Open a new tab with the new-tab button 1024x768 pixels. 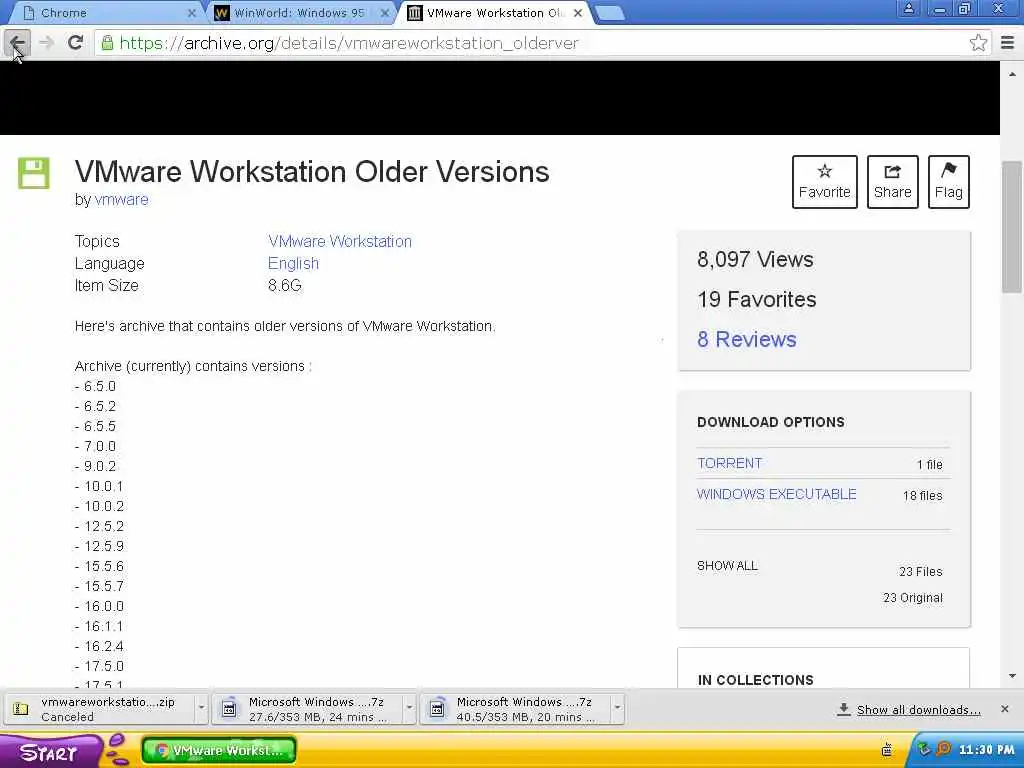tap(610, 13)
